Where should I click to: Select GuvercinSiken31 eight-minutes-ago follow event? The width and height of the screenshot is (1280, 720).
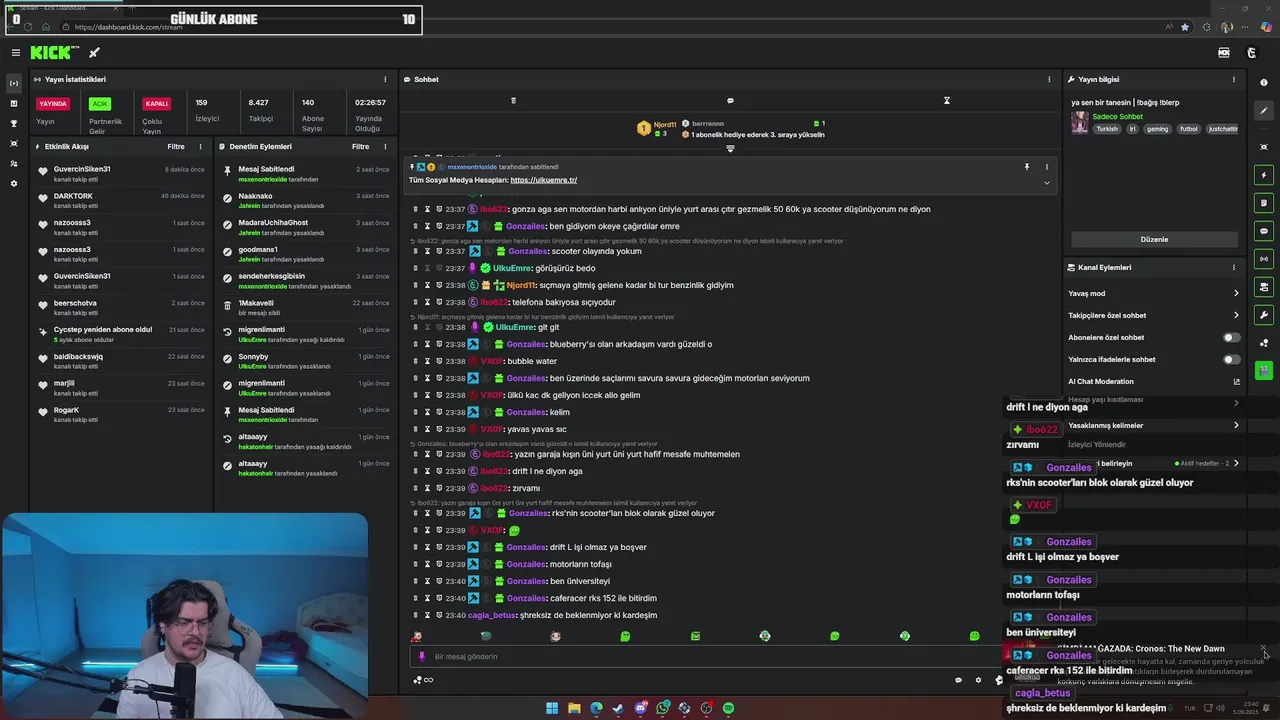pyautogui.click(x=122, y=173)
